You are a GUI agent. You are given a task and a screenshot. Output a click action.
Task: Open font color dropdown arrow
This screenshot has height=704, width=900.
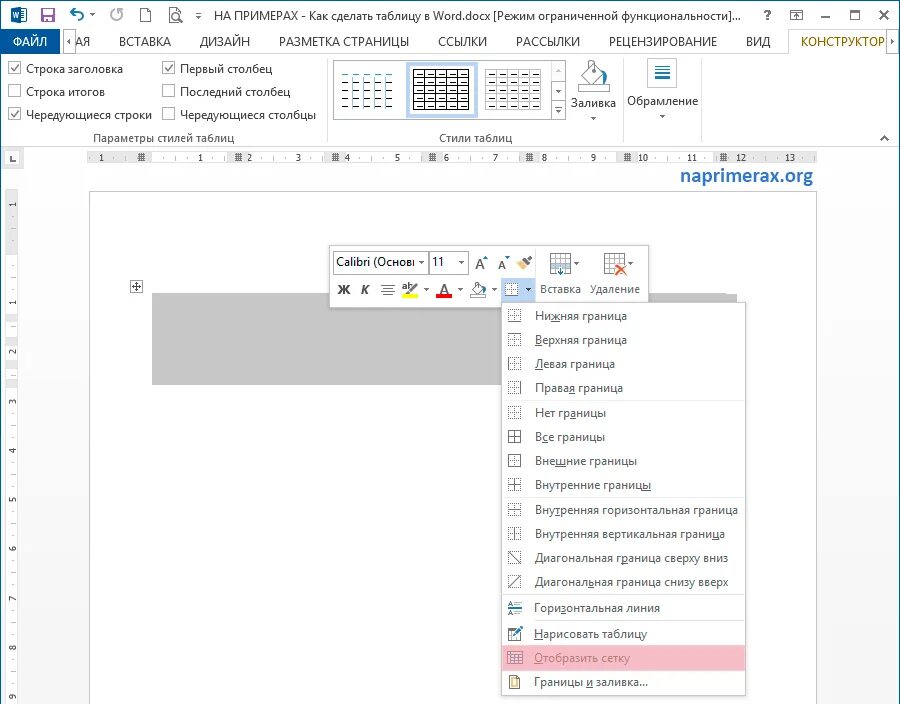tap(460, 290)
